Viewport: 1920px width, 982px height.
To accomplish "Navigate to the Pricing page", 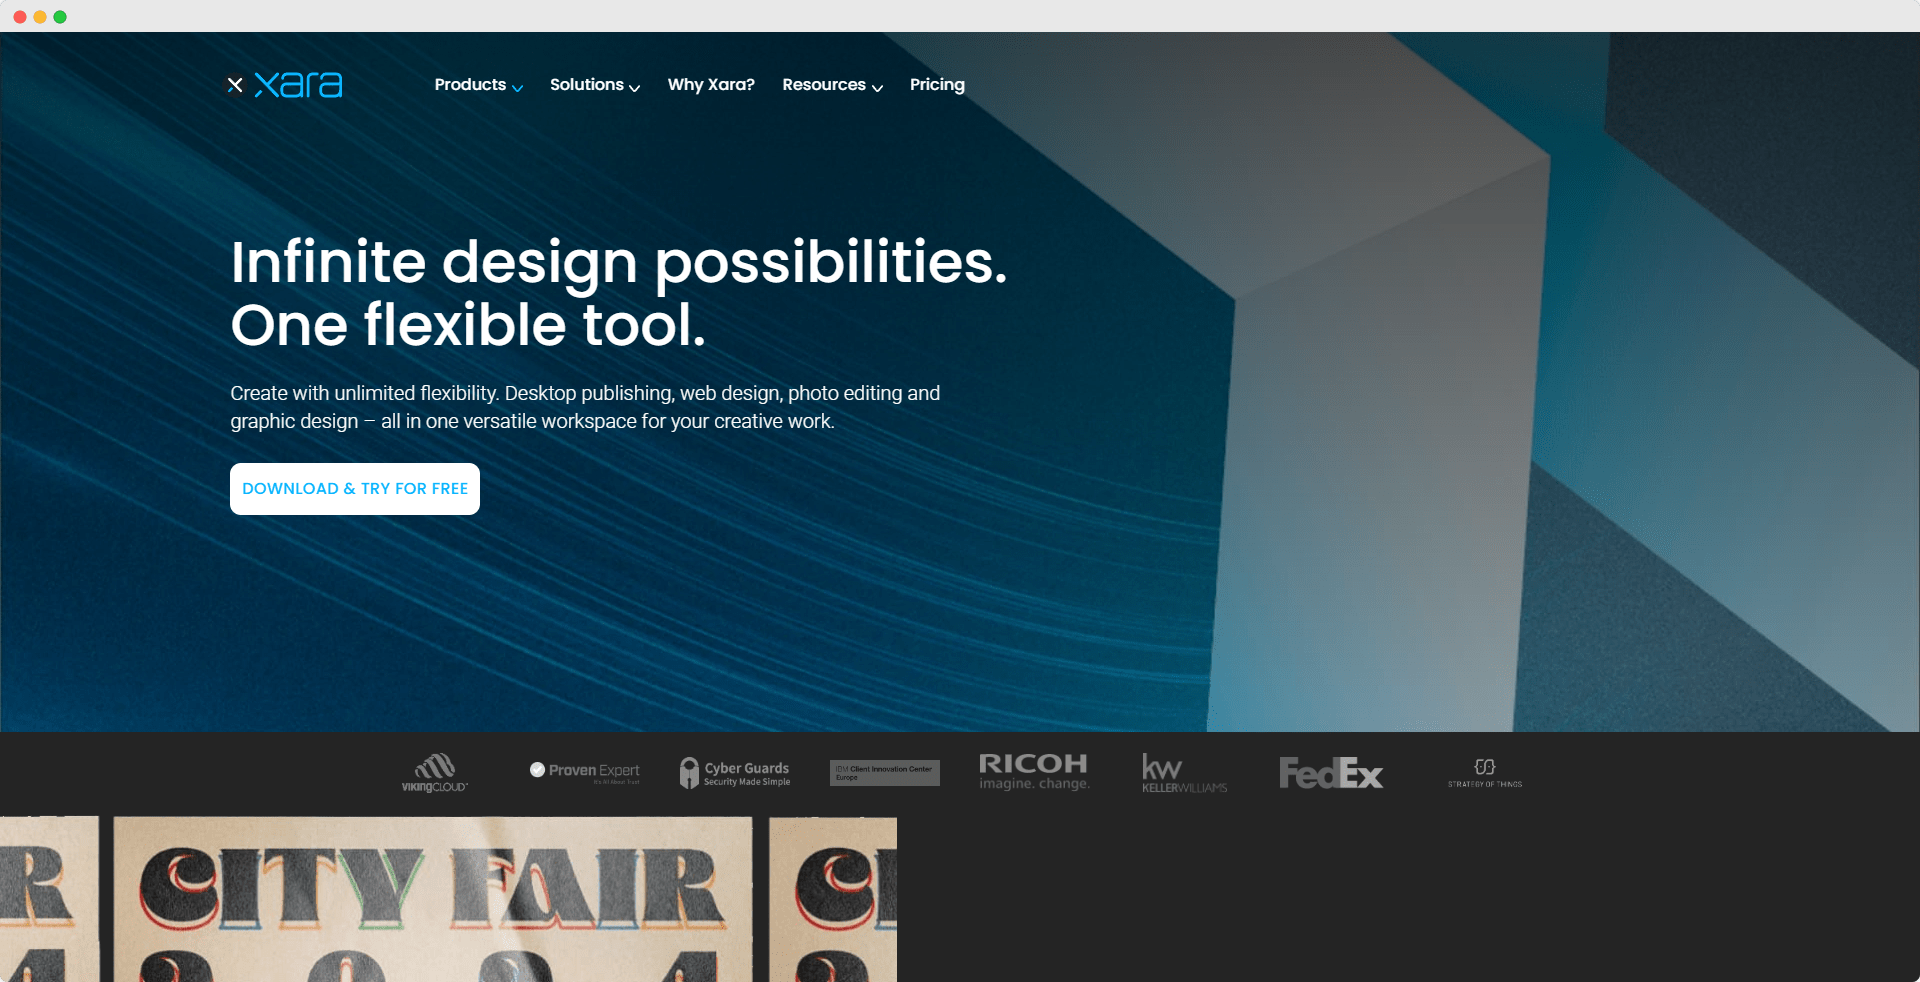I will click(x=936, y=85).
